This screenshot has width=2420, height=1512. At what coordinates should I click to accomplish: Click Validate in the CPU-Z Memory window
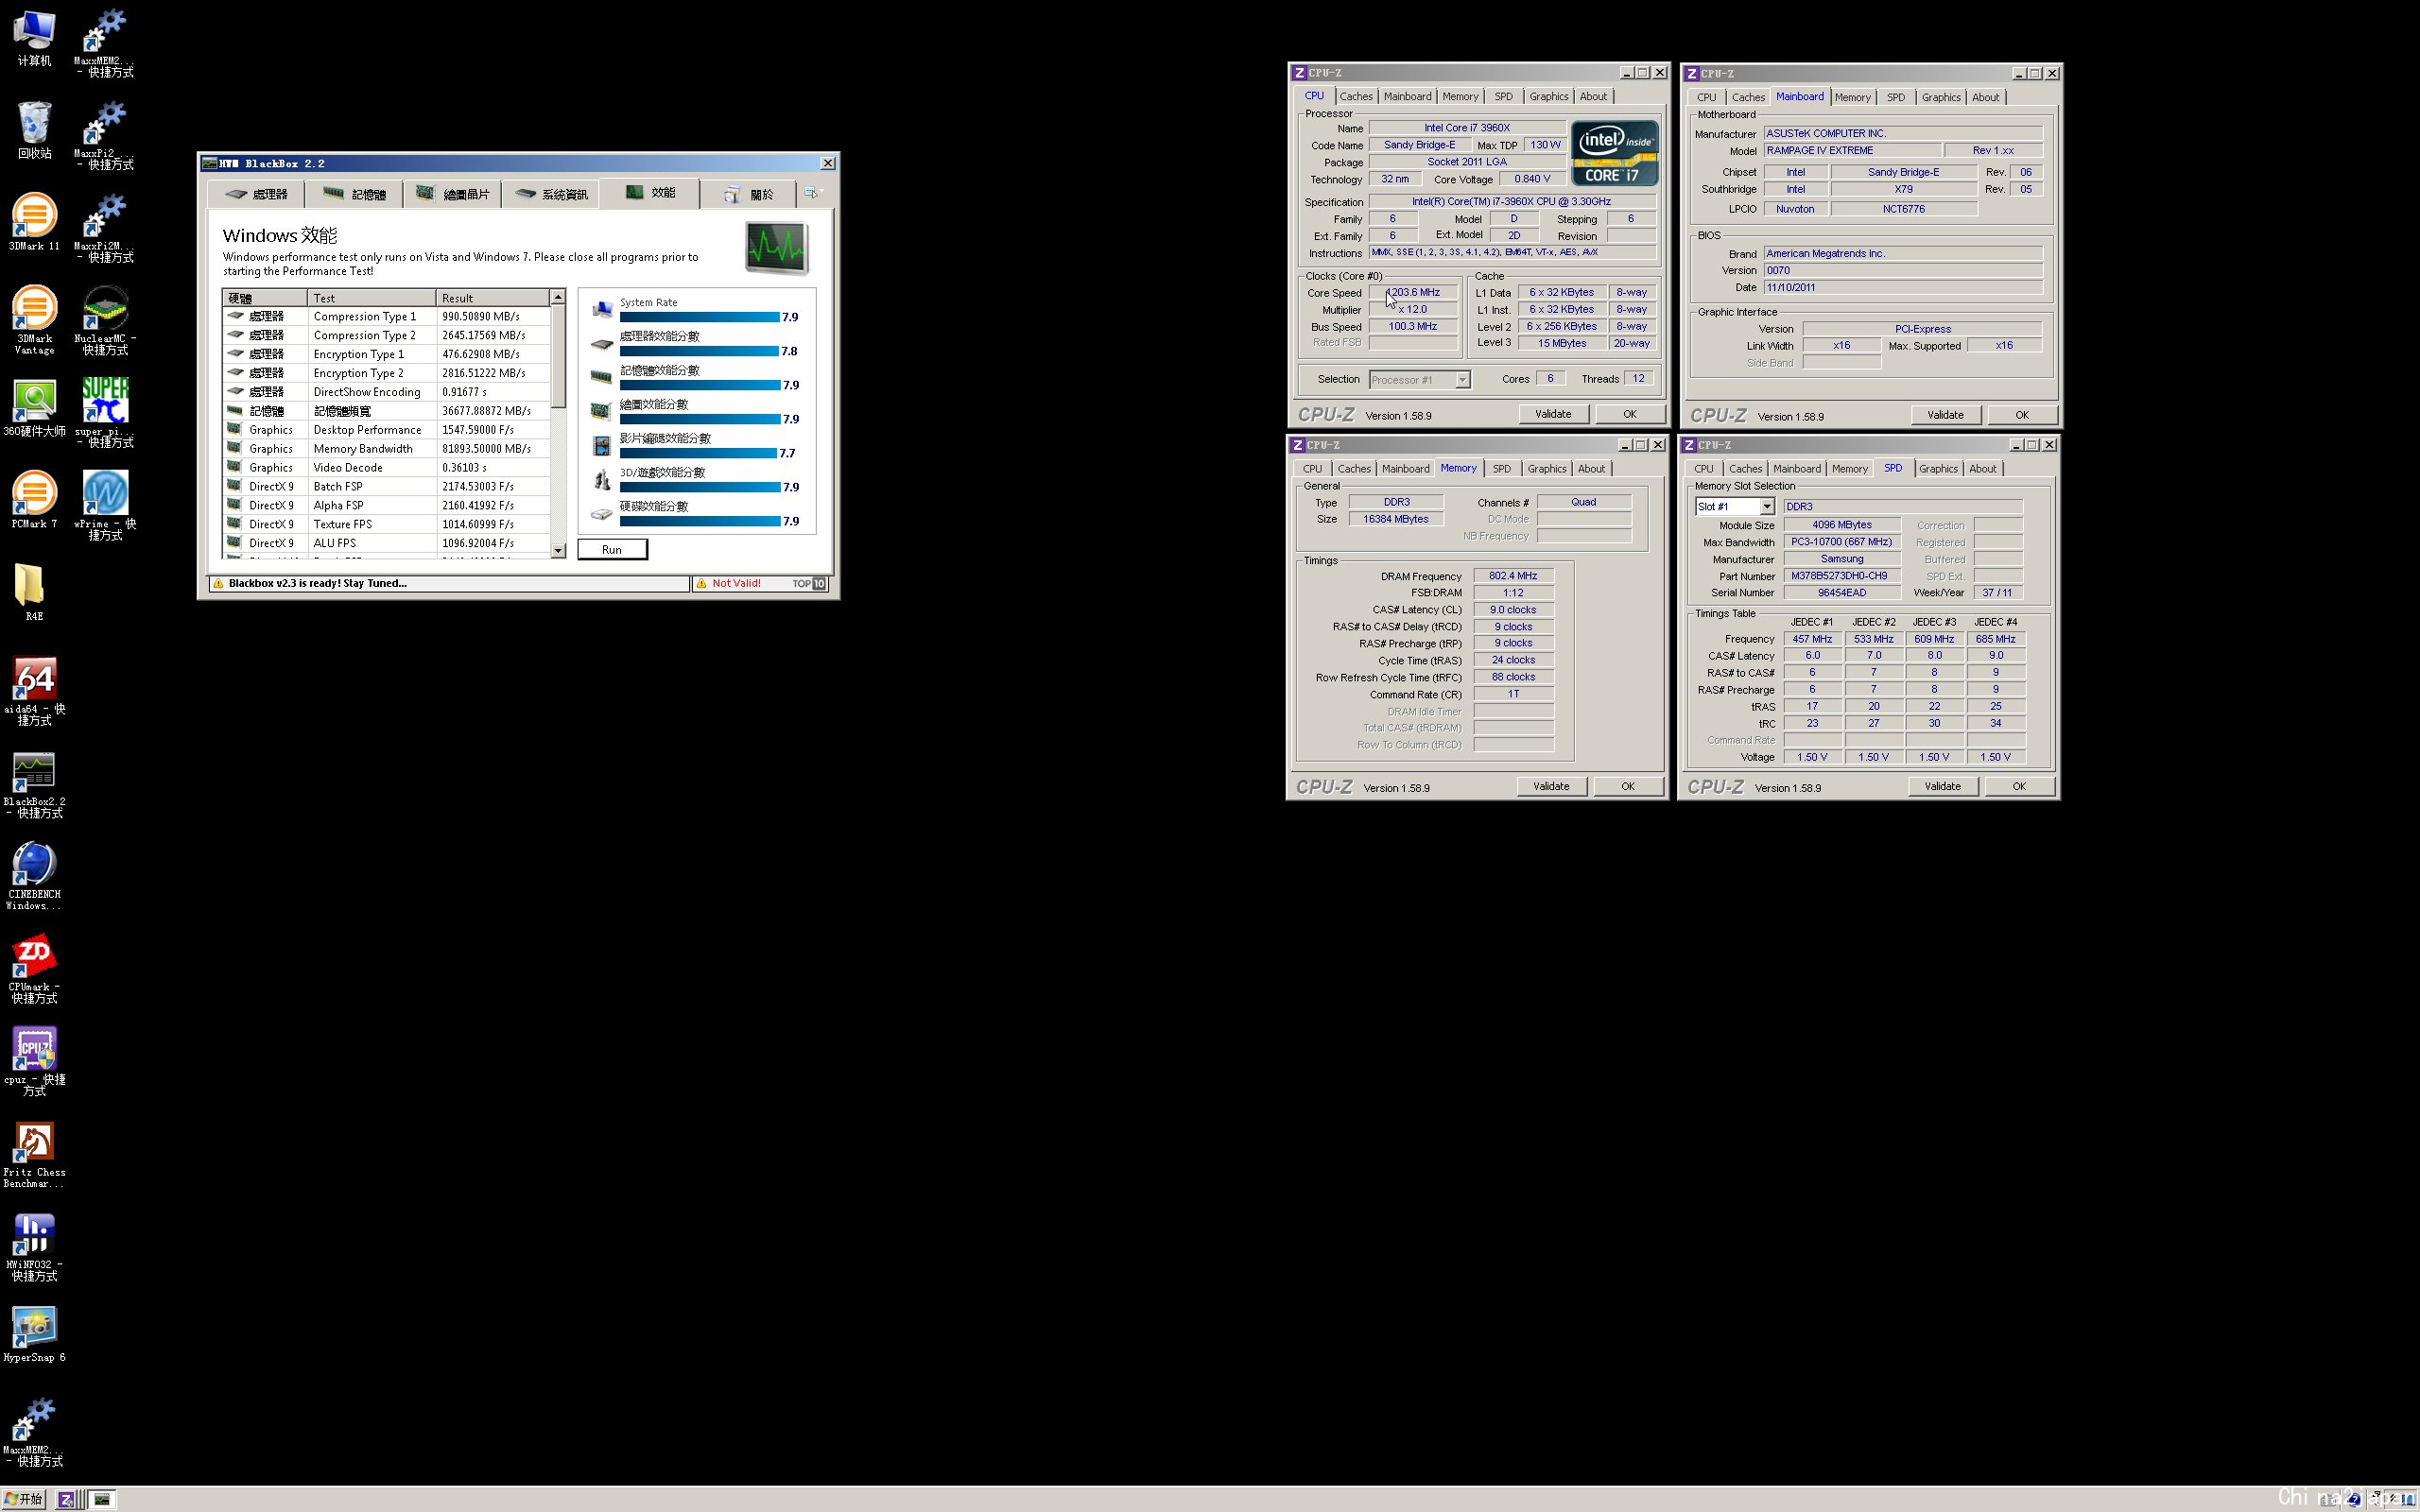(1551, 786)
